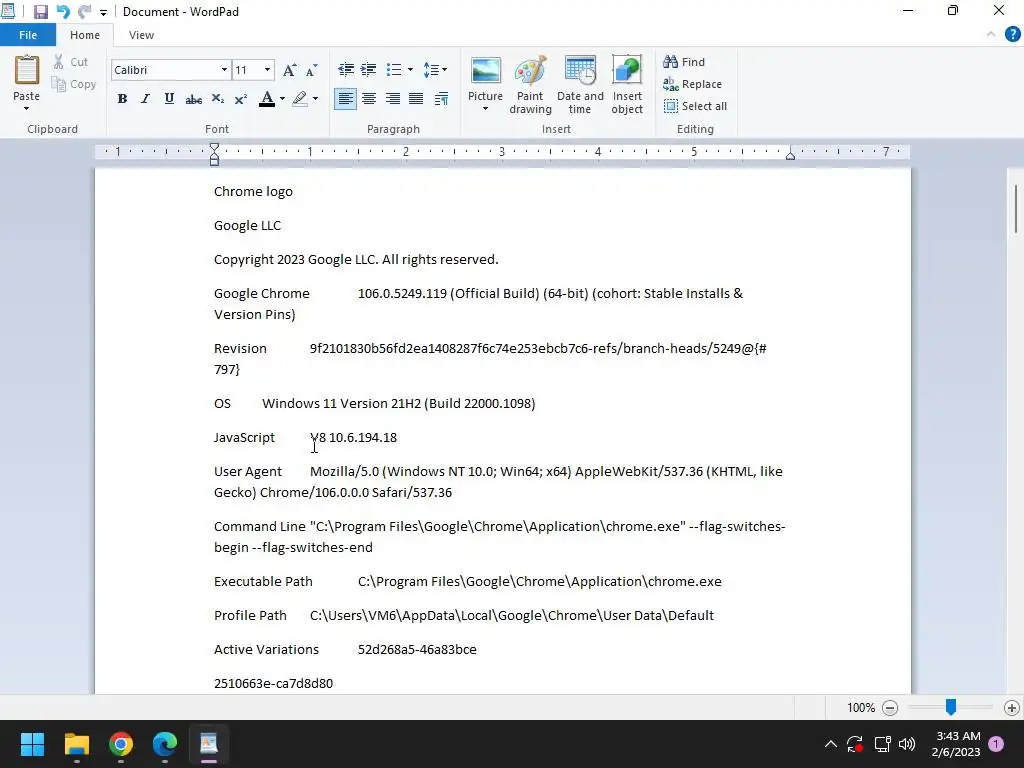
Task: Open the paragraph settings dialog
Action: (x=441, y=99)
